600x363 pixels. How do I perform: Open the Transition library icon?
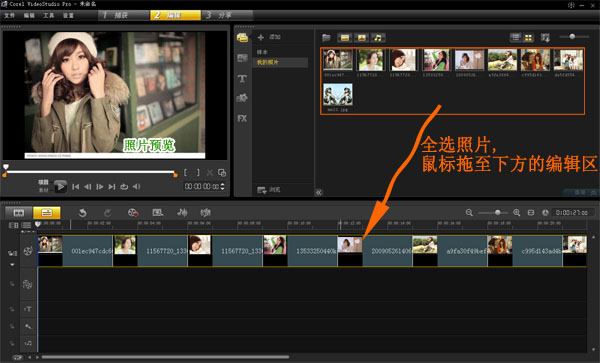pos(242,58)
